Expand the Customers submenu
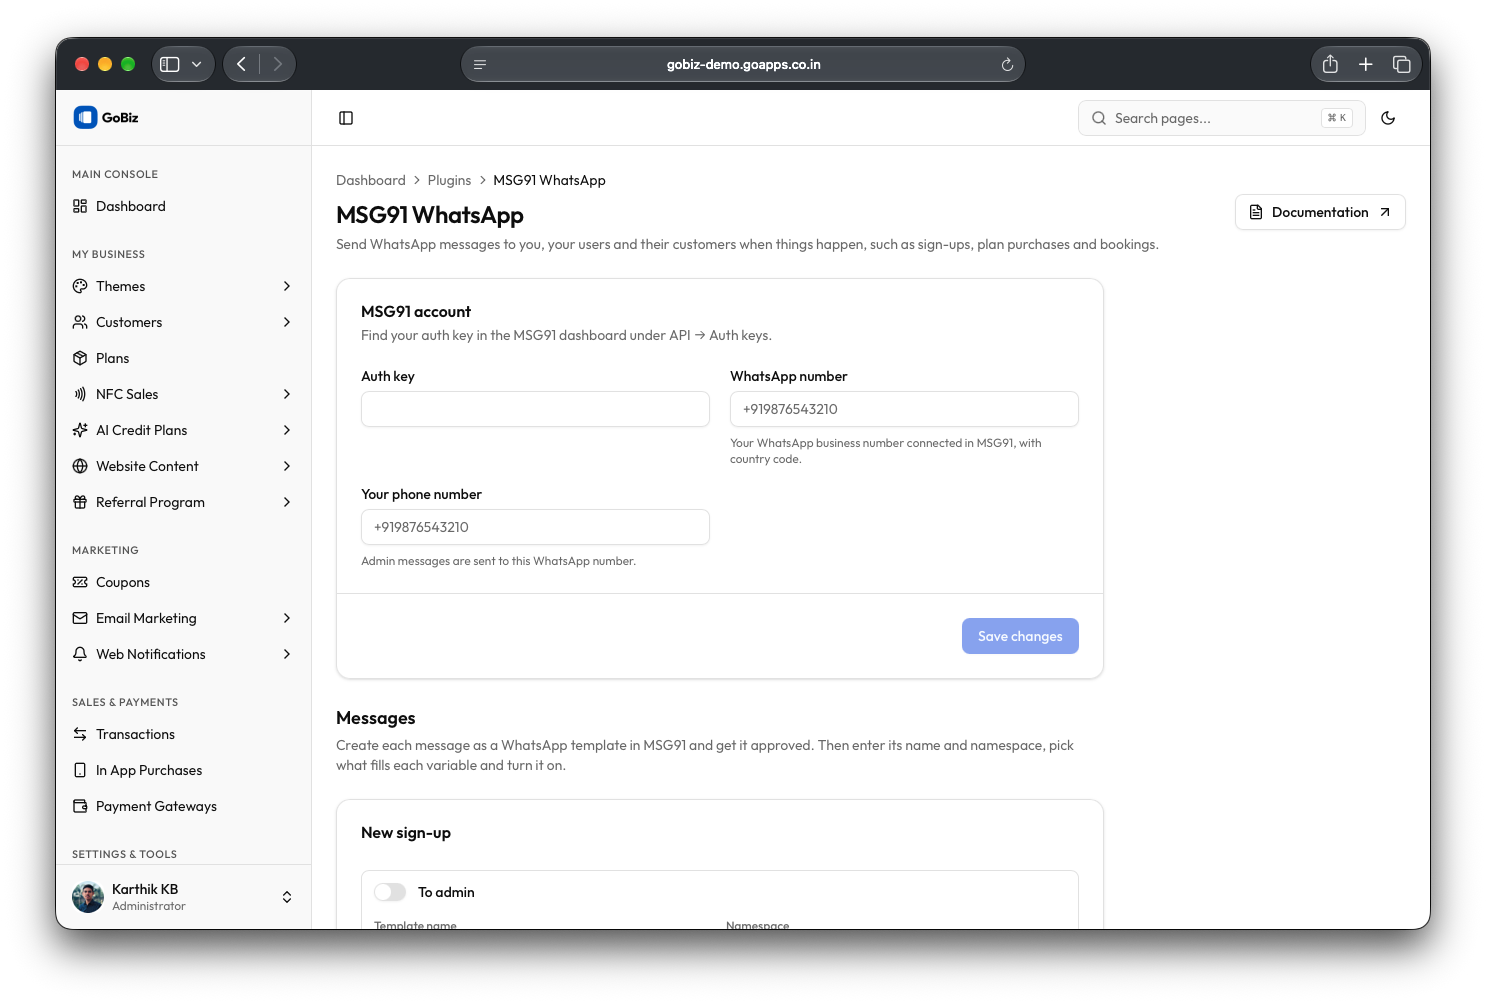This screenshot has height=1003, width=1486. coord(287,322)
